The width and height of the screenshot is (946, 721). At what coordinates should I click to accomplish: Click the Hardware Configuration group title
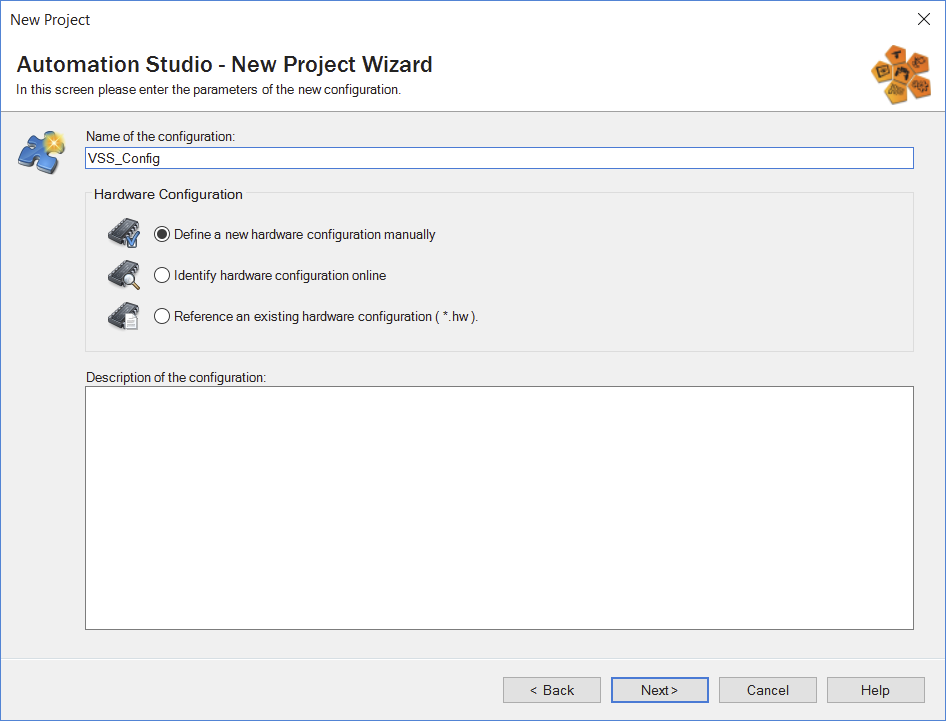click(168, 194)
